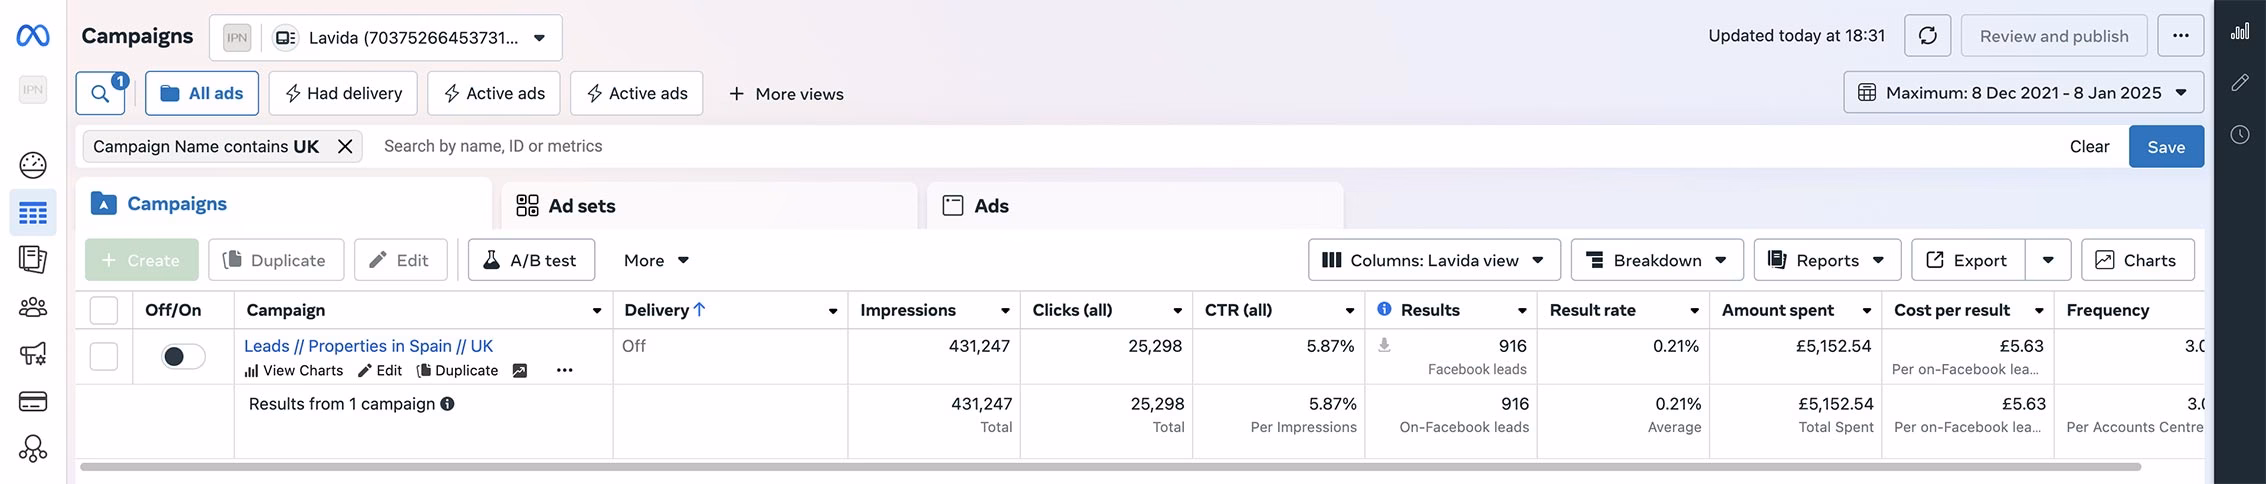The image size is (2266, 484).
Task: Open the search filter magnifier icon
Action: click(x=100, y=94)
